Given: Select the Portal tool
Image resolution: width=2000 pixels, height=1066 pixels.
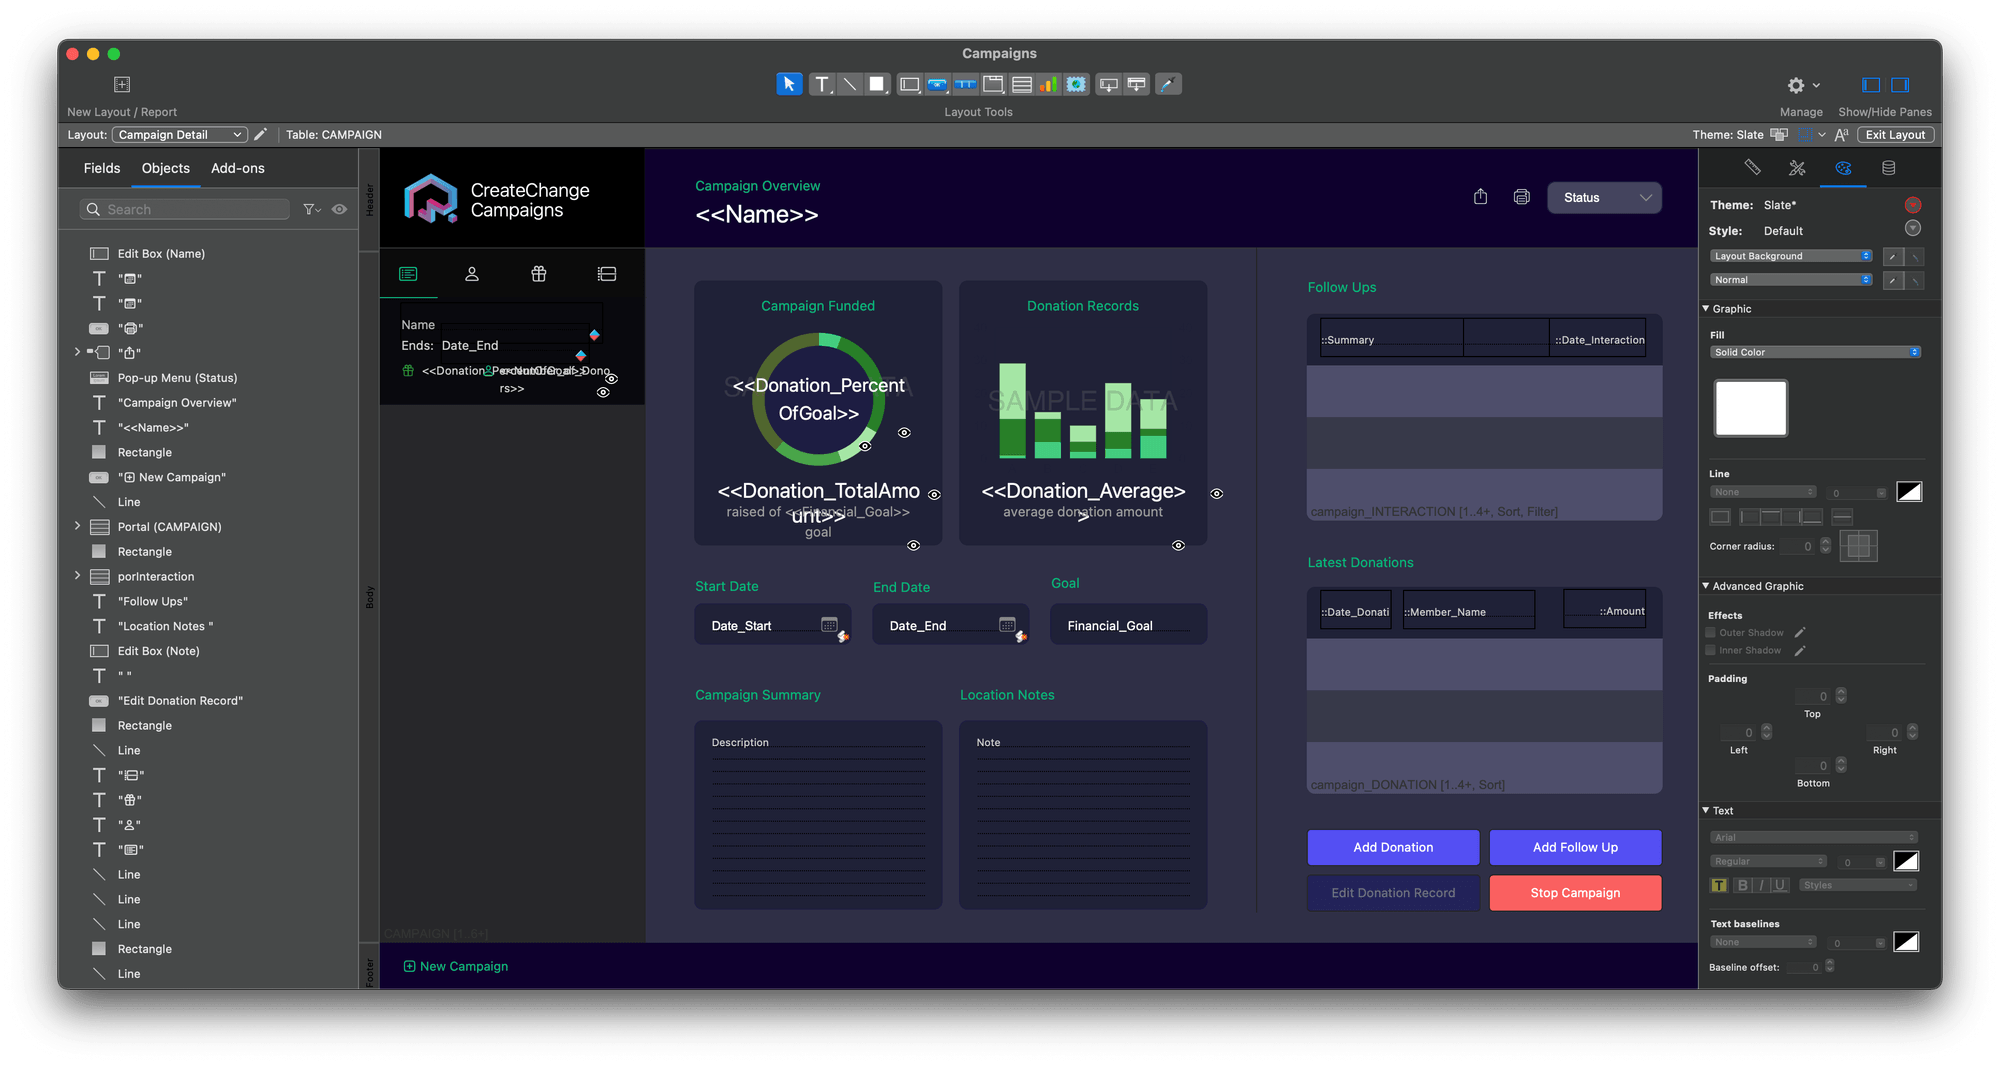Looking at the screenshot, I should (x=1021, y=84).
